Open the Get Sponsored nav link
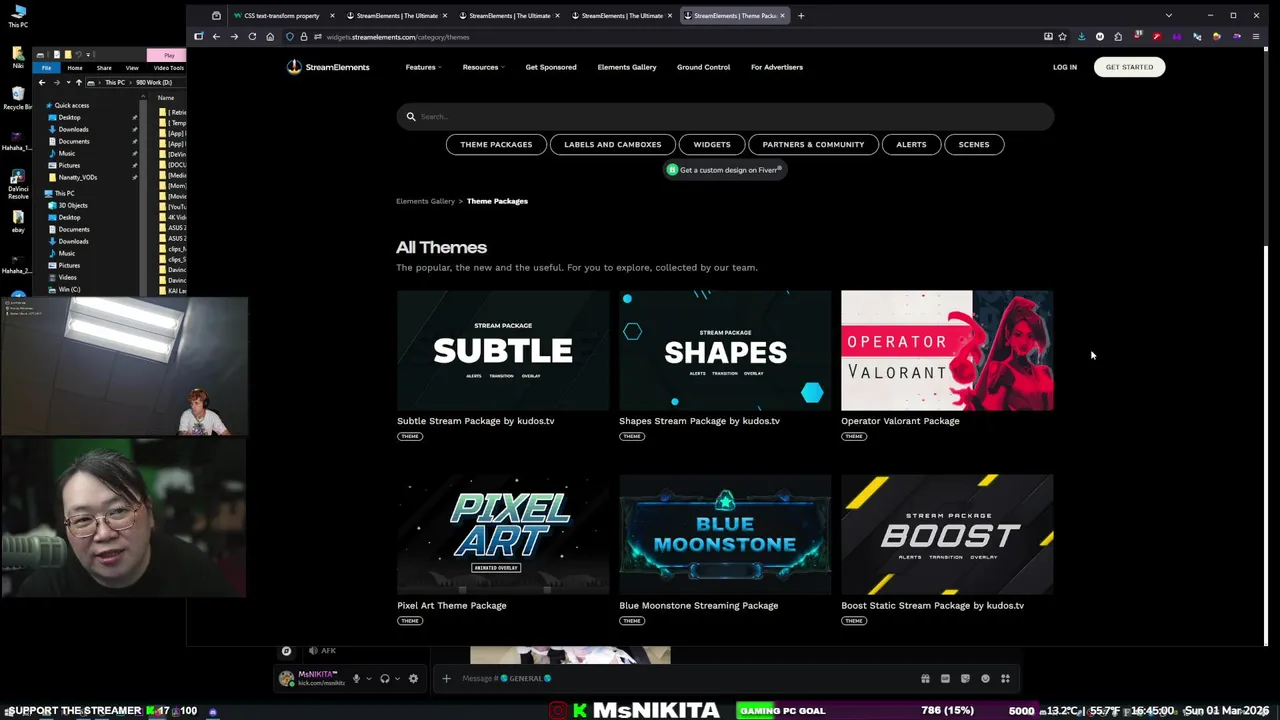Viewport: 1280px width, 720px height. 551,67
